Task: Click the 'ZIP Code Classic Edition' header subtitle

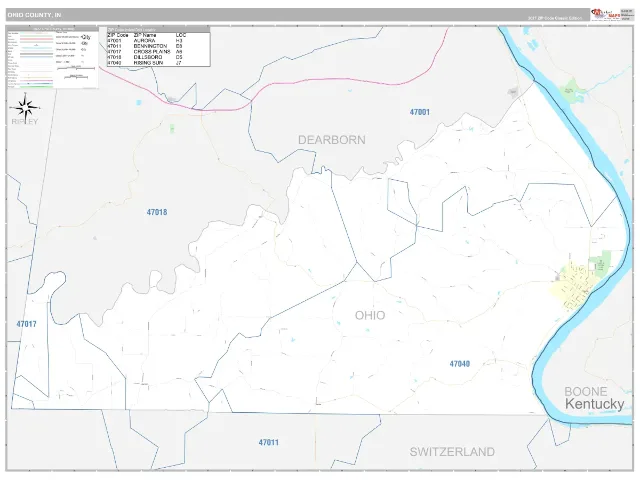Action: 555,18
